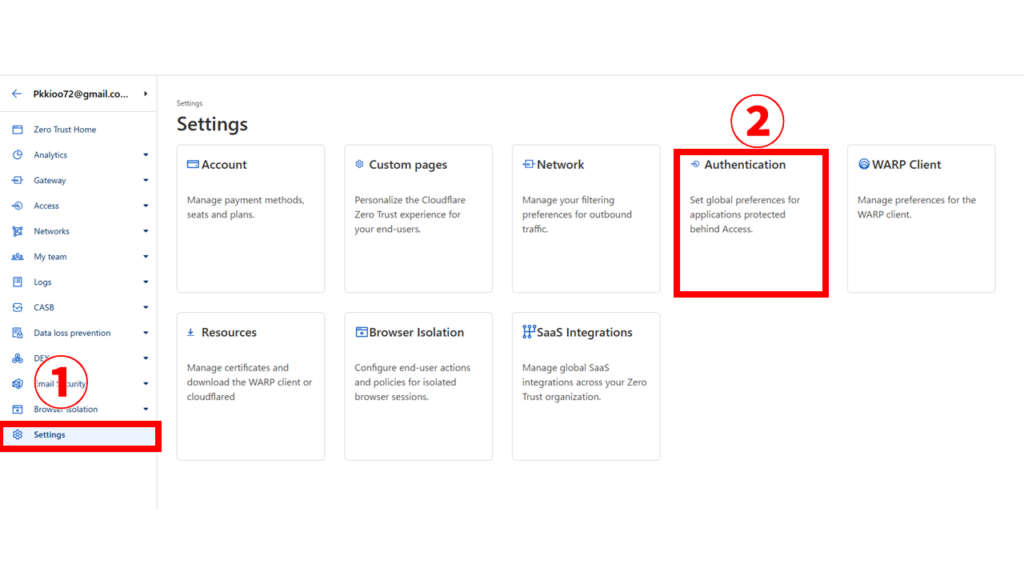Viewport: 1024px width, 576px height.
Task: Click the Networks icon in sidebar
Action: pos(17,231)
